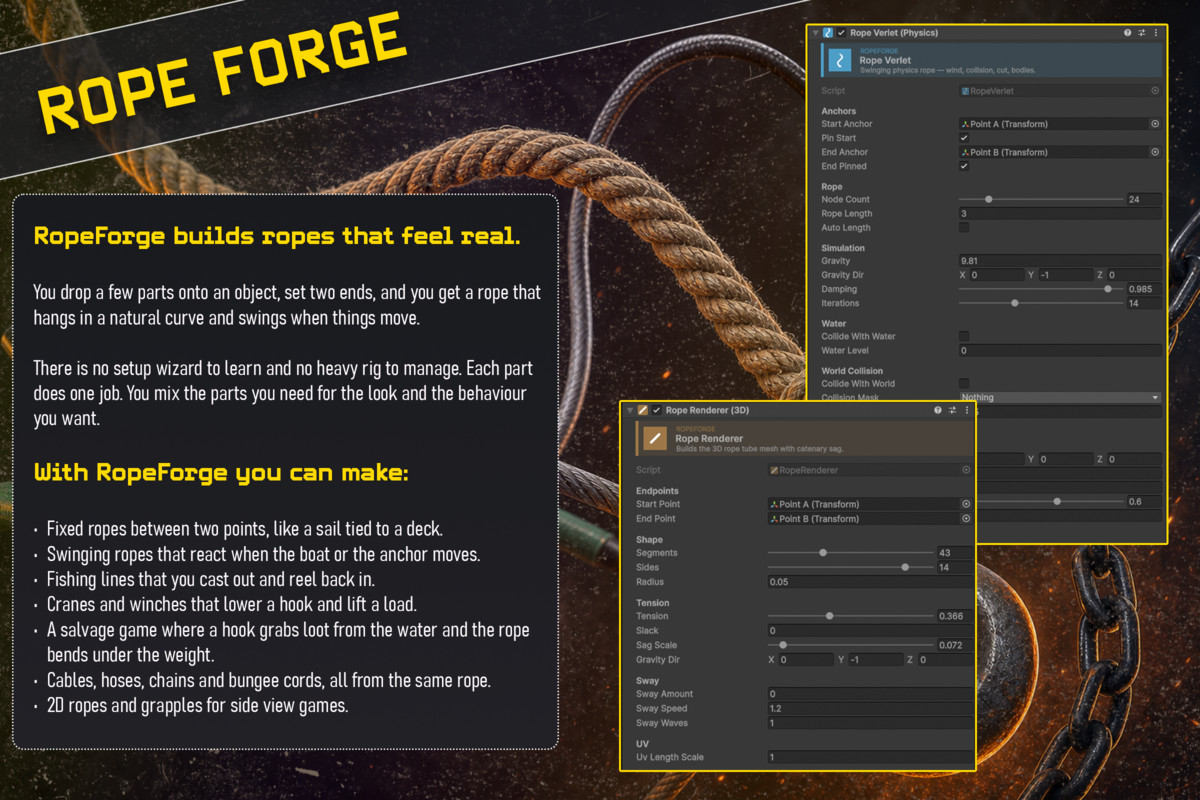Click the Sway Speed field showing 1.2
The height and width of the screenshot is (800, 1200).
coord(870,708)
